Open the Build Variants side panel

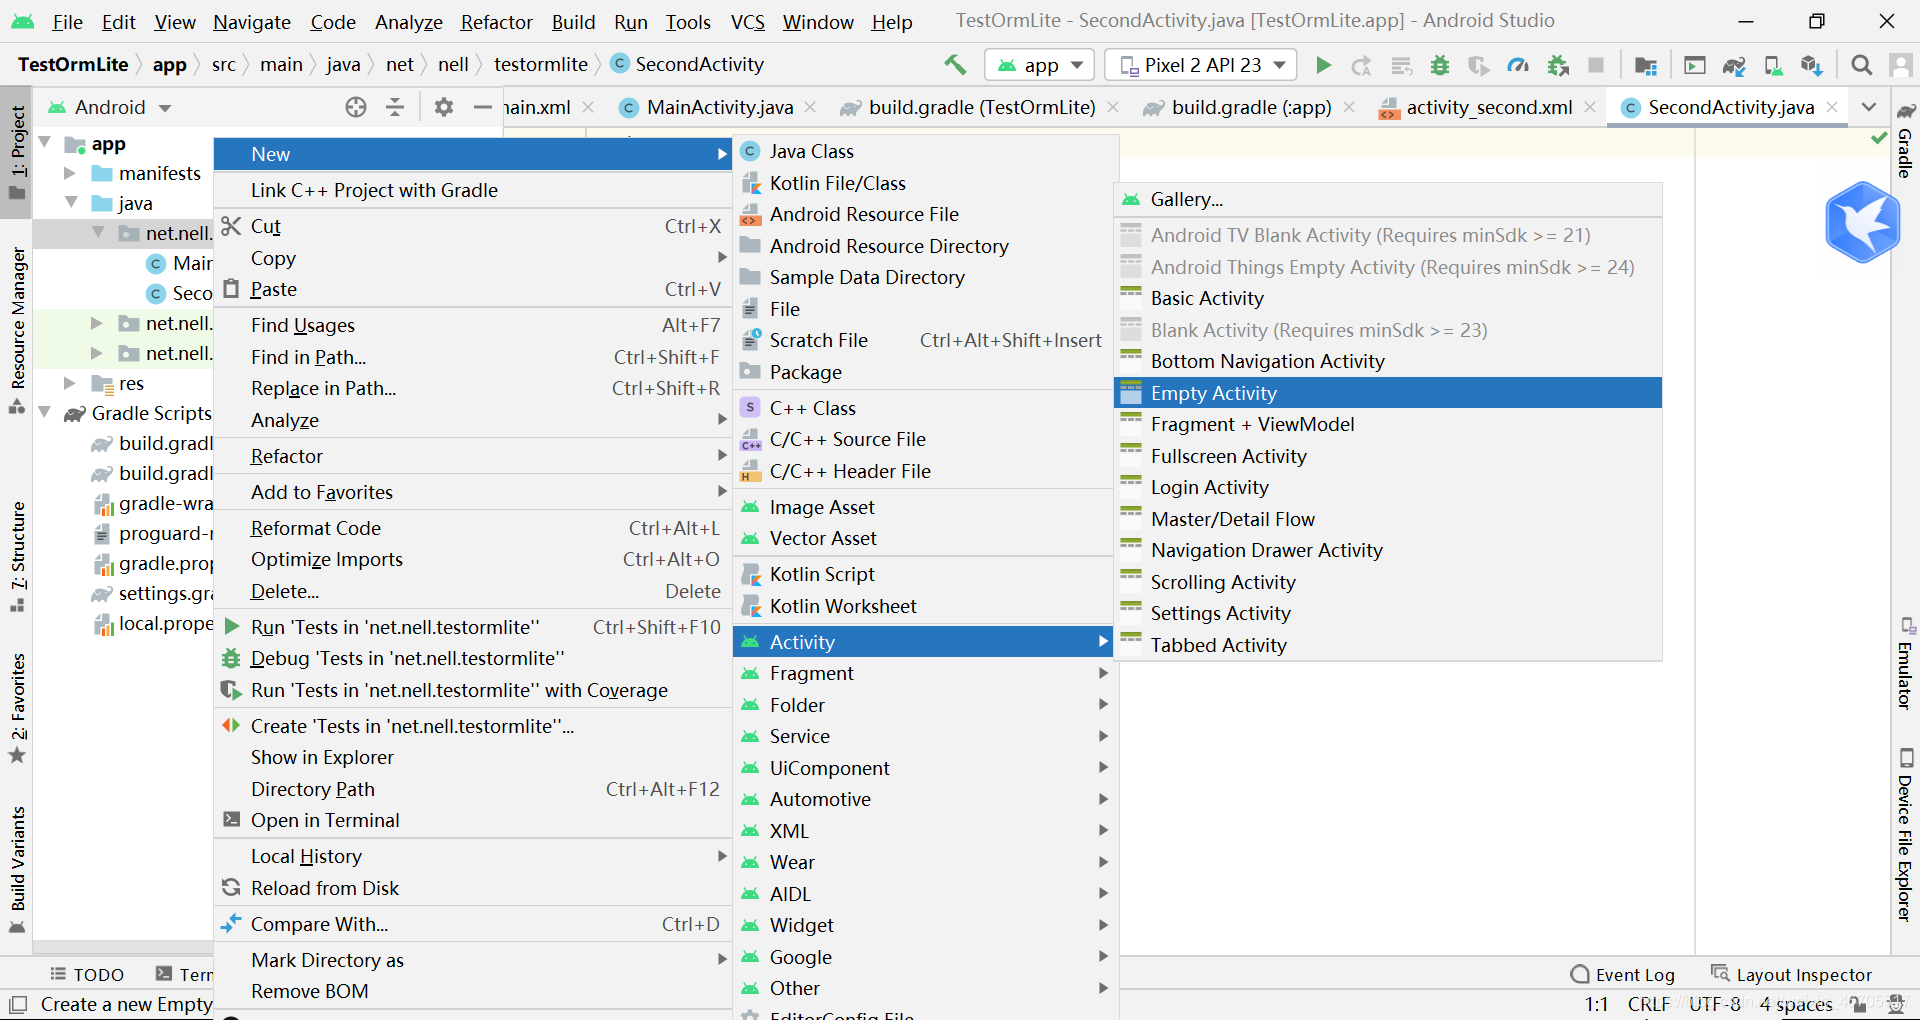coord(18,870)
